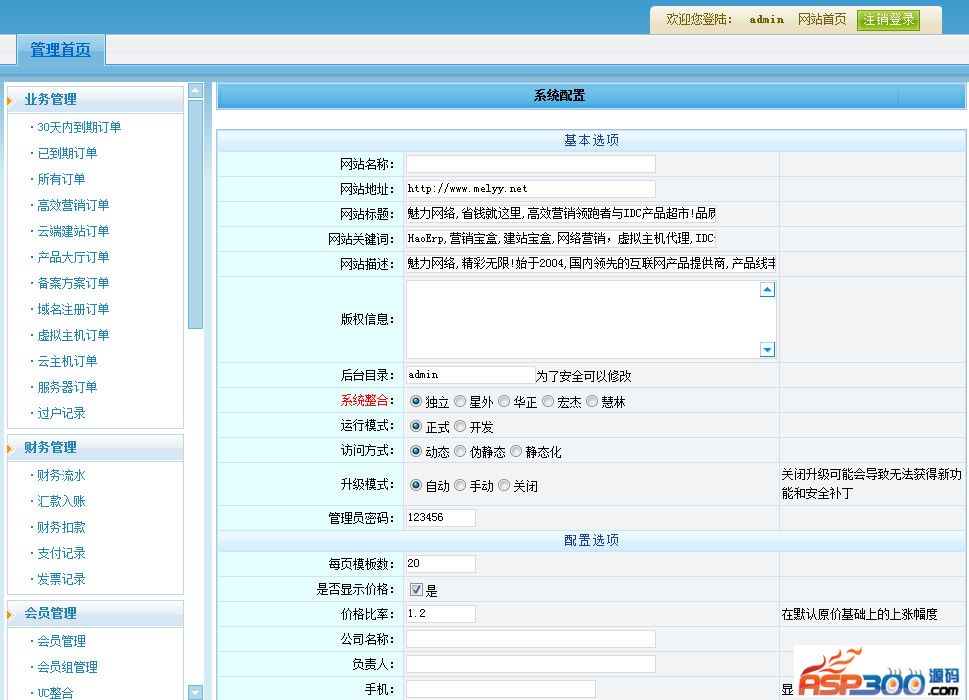Click the 注销登录 logout button

[888, 20]
